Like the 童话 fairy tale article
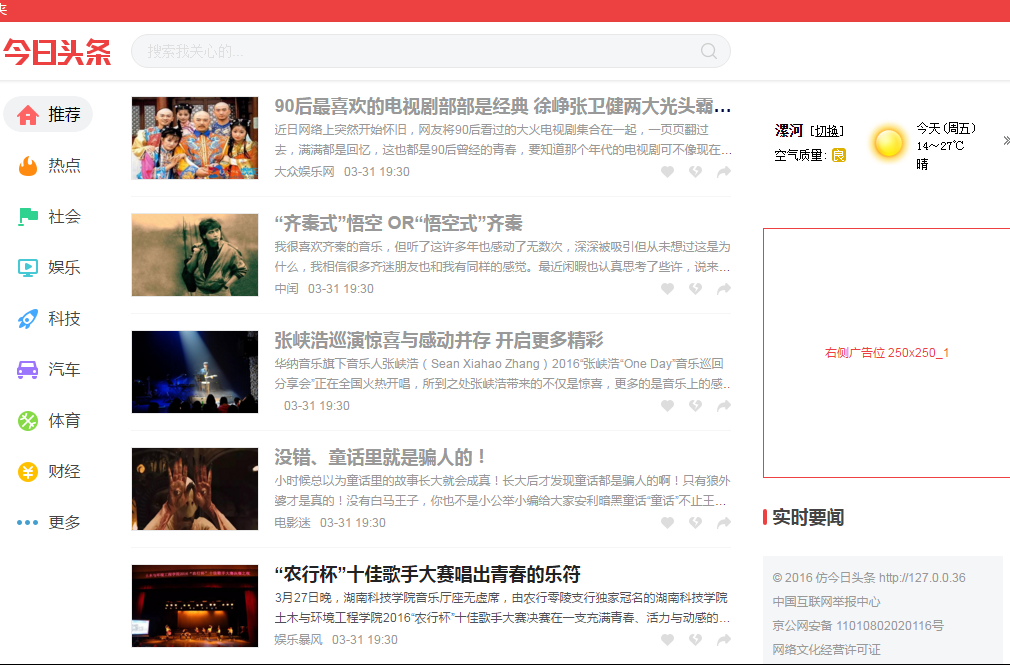 (x=667, y=523)
